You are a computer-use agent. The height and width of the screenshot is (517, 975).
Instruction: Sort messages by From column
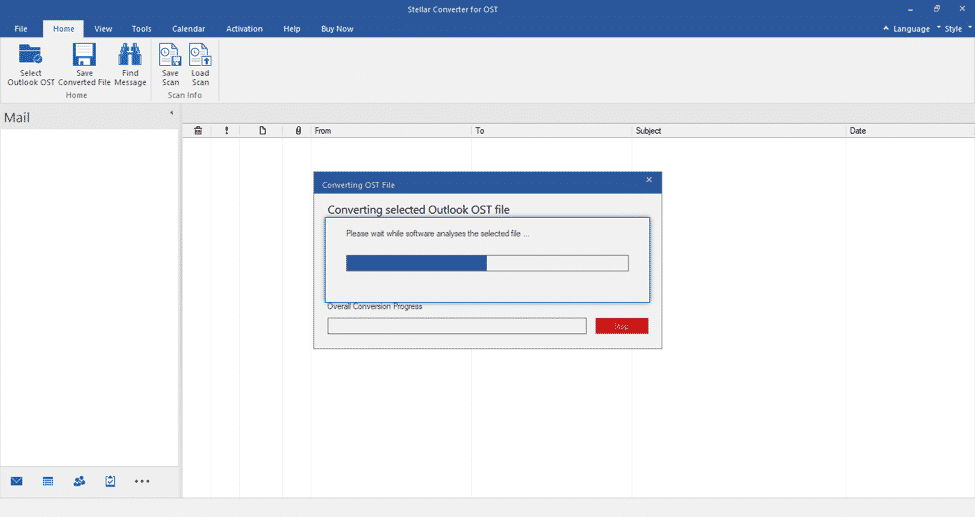click(x=391, y=131)
